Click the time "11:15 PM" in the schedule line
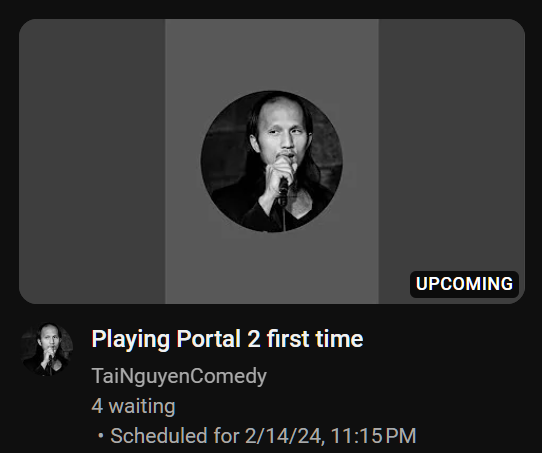This screenshot has width=542, height=453. (373, 436)
